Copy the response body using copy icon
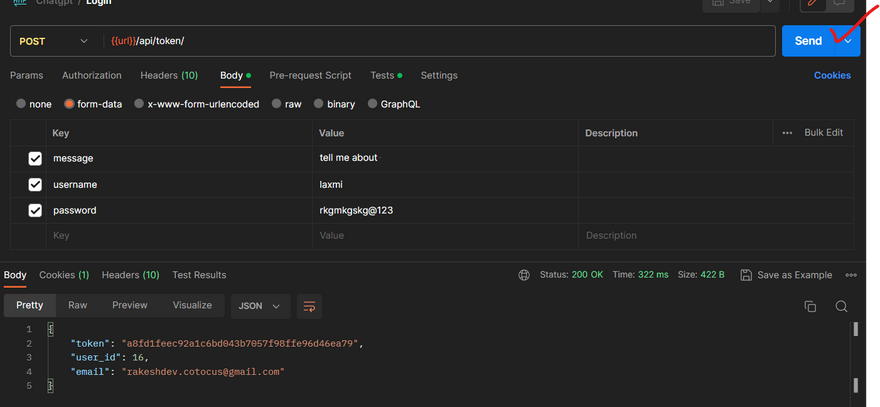The height and width of the screenshot is (407, 880). pyautogui.click(x=810, y=306)
